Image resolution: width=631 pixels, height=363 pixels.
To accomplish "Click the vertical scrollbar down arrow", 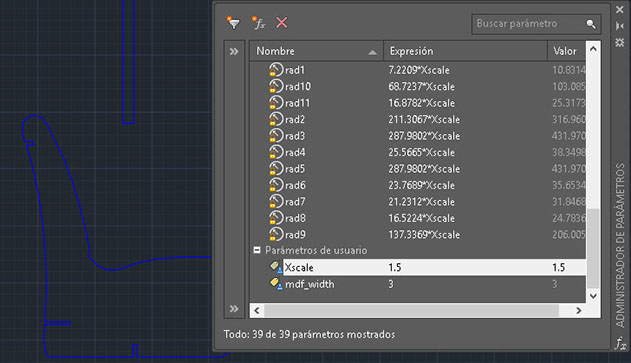I will 593,296.
